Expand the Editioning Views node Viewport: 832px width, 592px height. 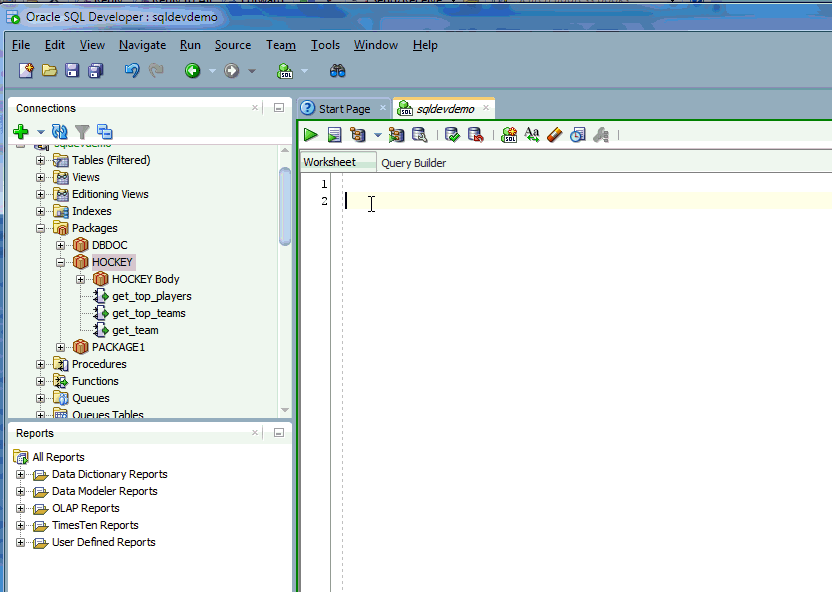pos(40,194)
